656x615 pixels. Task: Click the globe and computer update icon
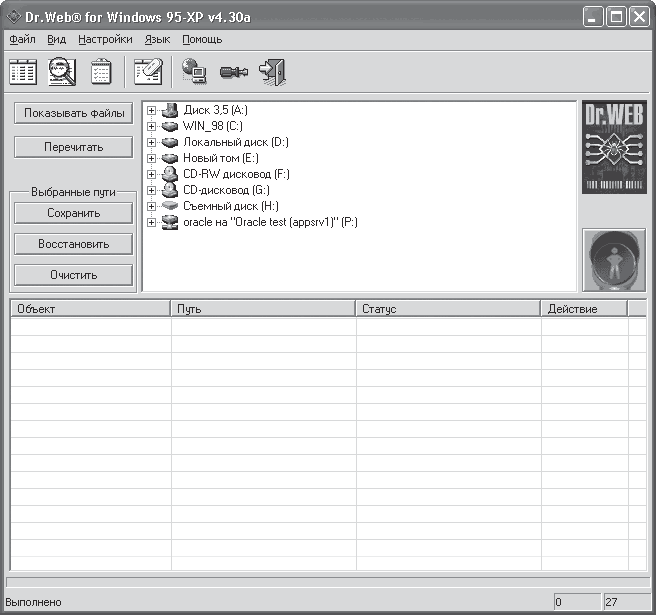click(x=194, y=71)
